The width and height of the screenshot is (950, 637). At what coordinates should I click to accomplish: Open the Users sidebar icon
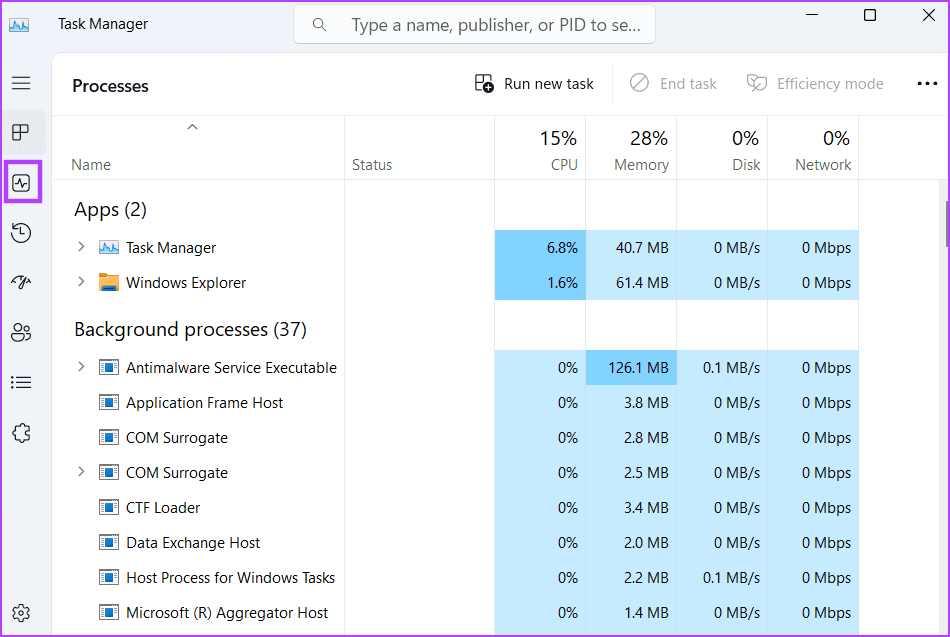pyautogui.click(x=21, y=332)
